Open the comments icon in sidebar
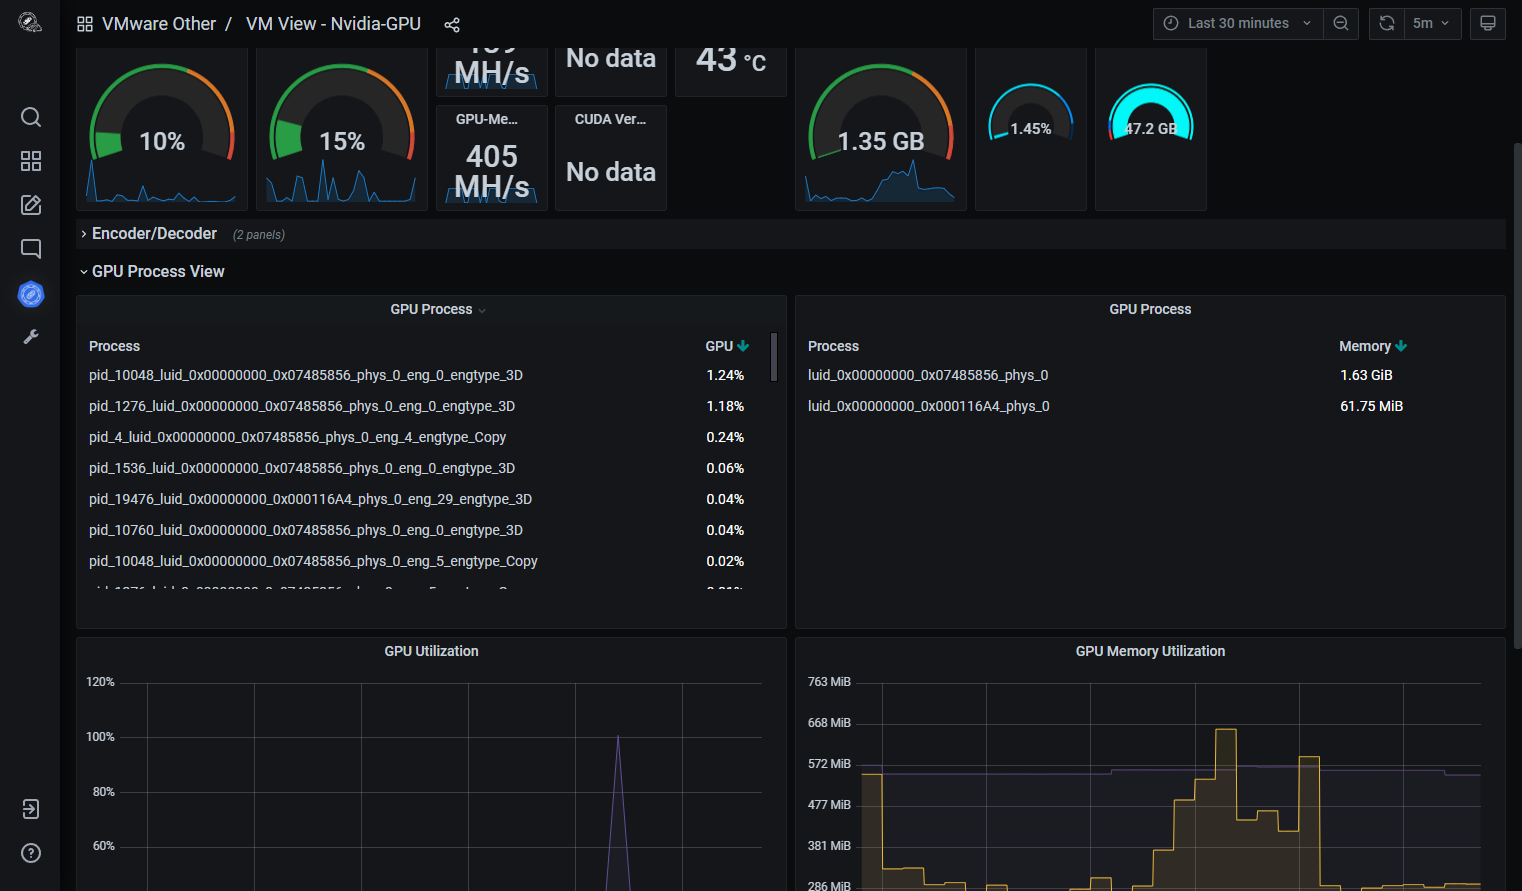This screenshot has height=891, width=1522. pyautogui.click(x=31, y=249)
